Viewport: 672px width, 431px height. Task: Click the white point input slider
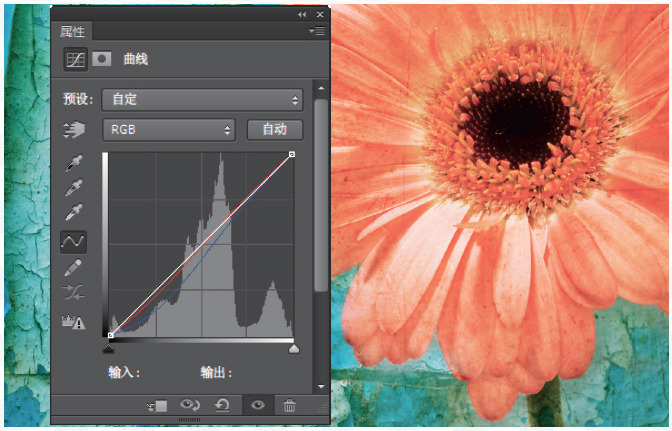click(x=294, y=349)
